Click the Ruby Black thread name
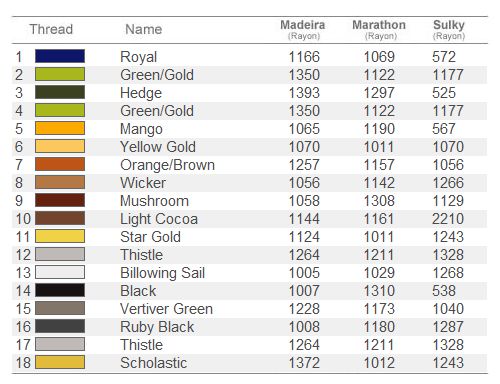 pyautogui.click(x=157, y=327)
